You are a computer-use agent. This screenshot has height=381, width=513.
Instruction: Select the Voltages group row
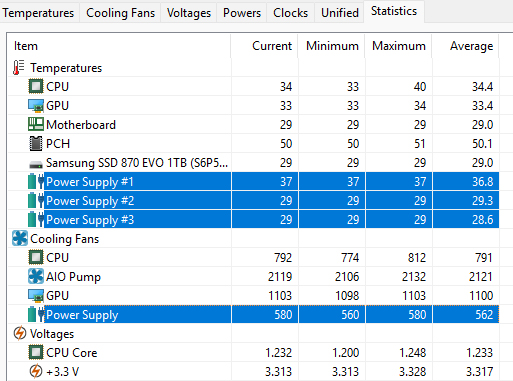coord(254,333)
